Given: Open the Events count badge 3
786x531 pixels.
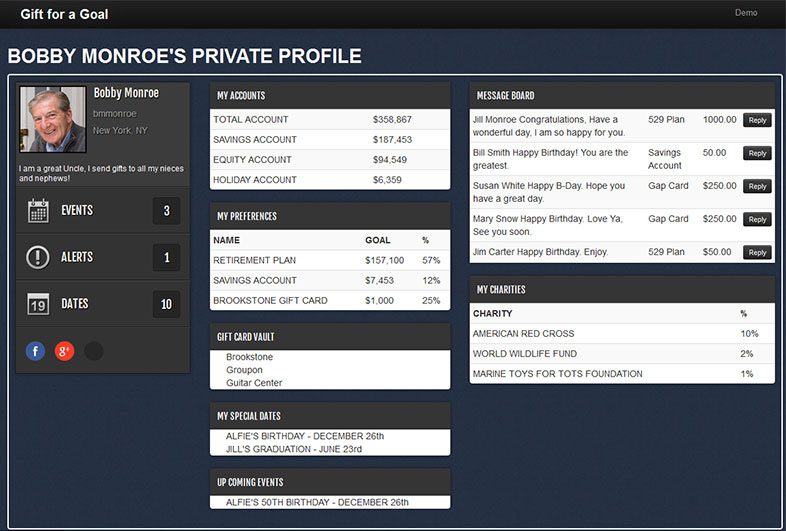Looking at the screenshot, I should [166, 211].
